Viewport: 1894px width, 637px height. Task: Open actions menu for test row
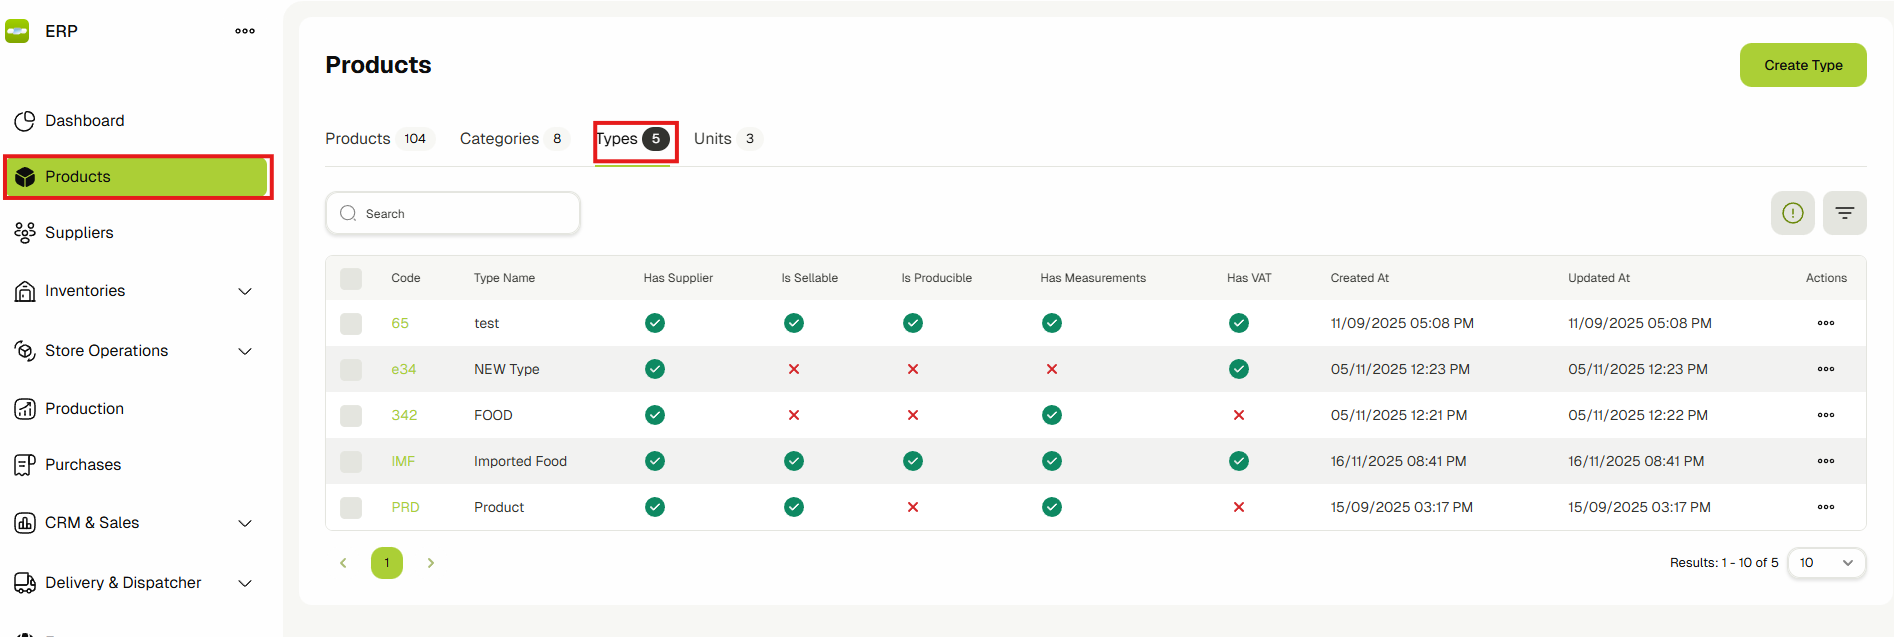(x=1825, y=323)
